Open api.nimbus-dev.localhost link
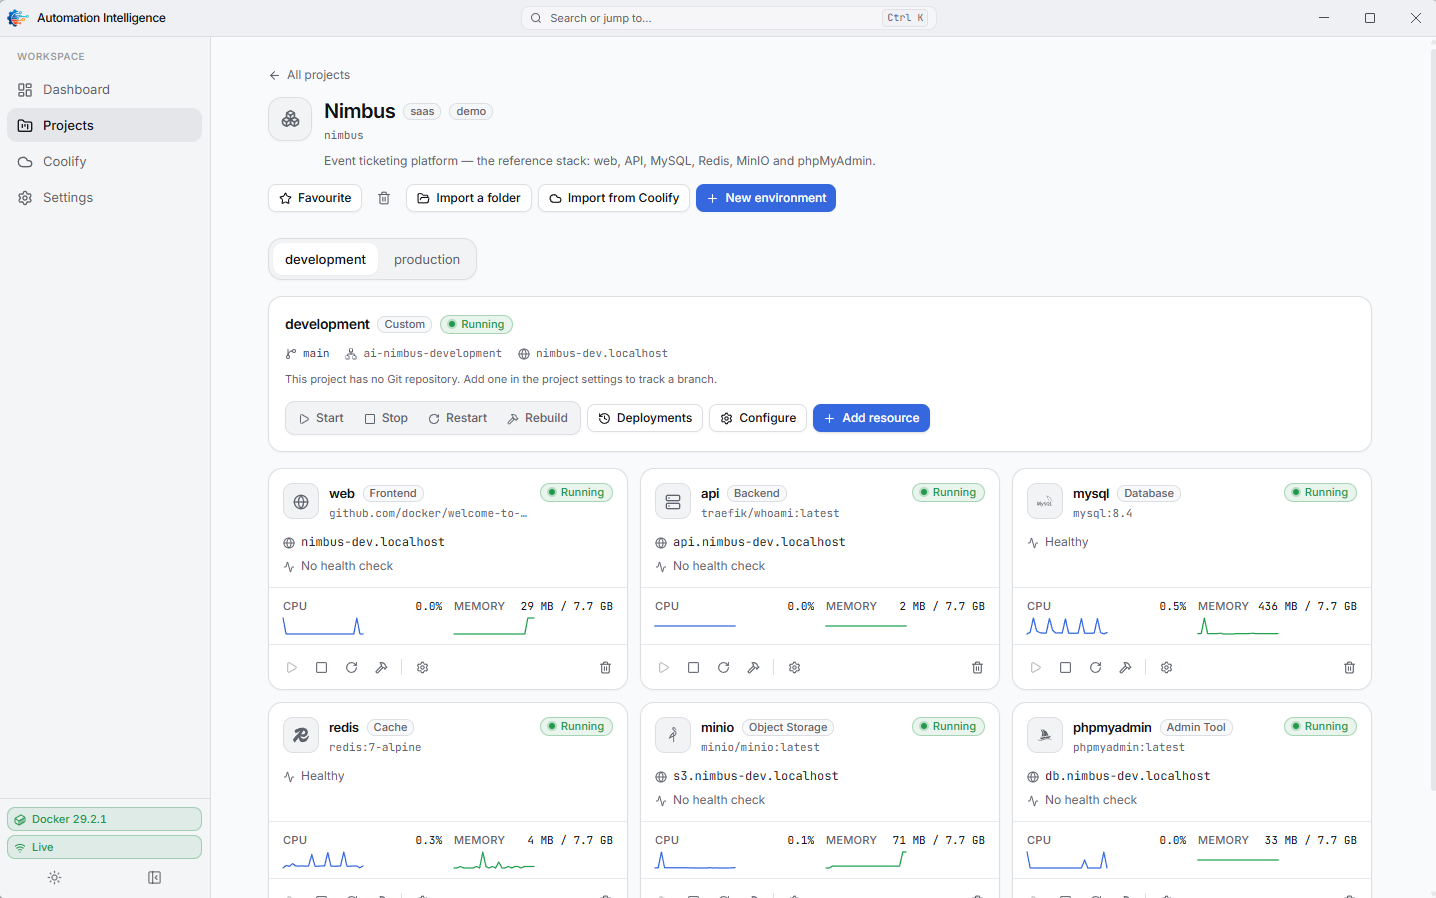The image size is (1436, 898). pos(759,542)
